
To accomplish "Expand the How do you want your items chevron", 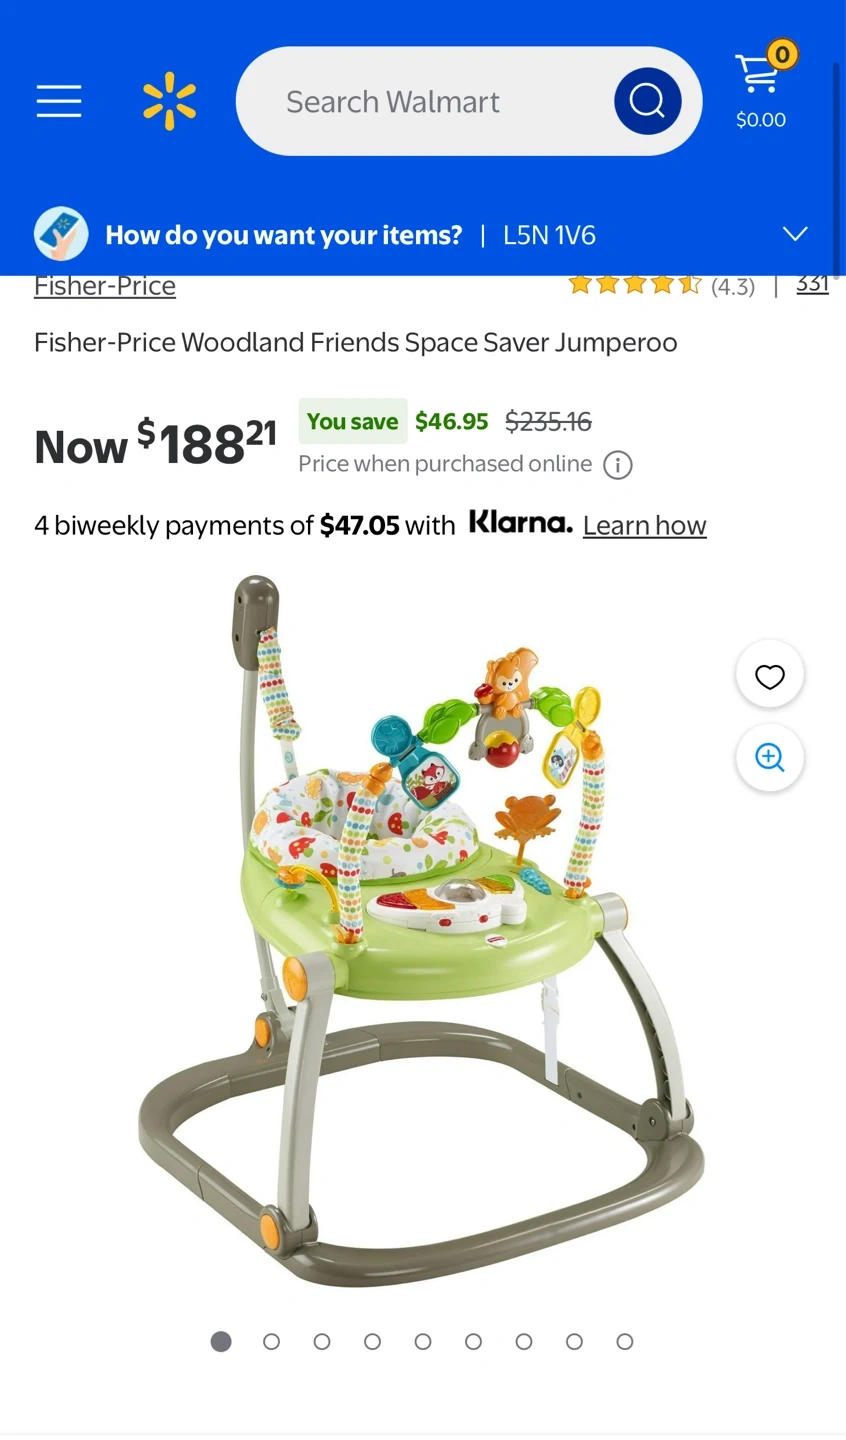I will (x=795, y=234).
